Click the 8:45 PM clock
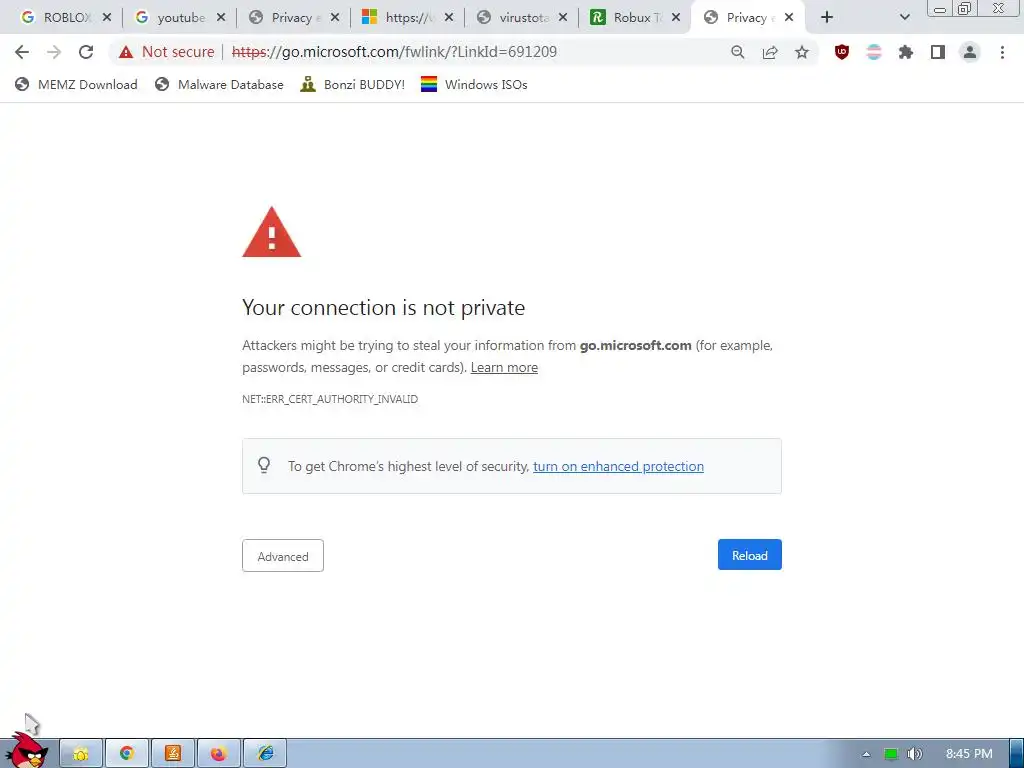1024x768 pixels. pos(969,754)
